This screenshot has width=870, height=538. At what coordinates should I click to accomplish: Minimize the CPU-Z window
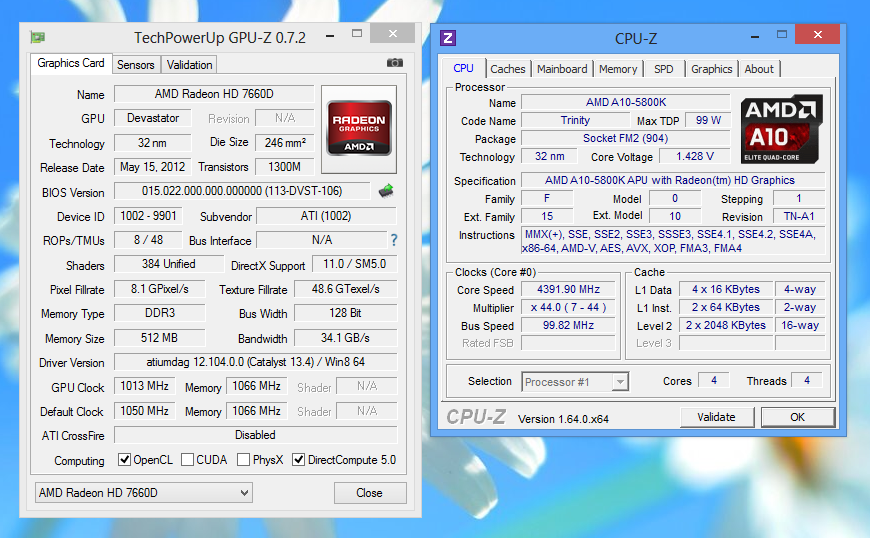point(755,37)
